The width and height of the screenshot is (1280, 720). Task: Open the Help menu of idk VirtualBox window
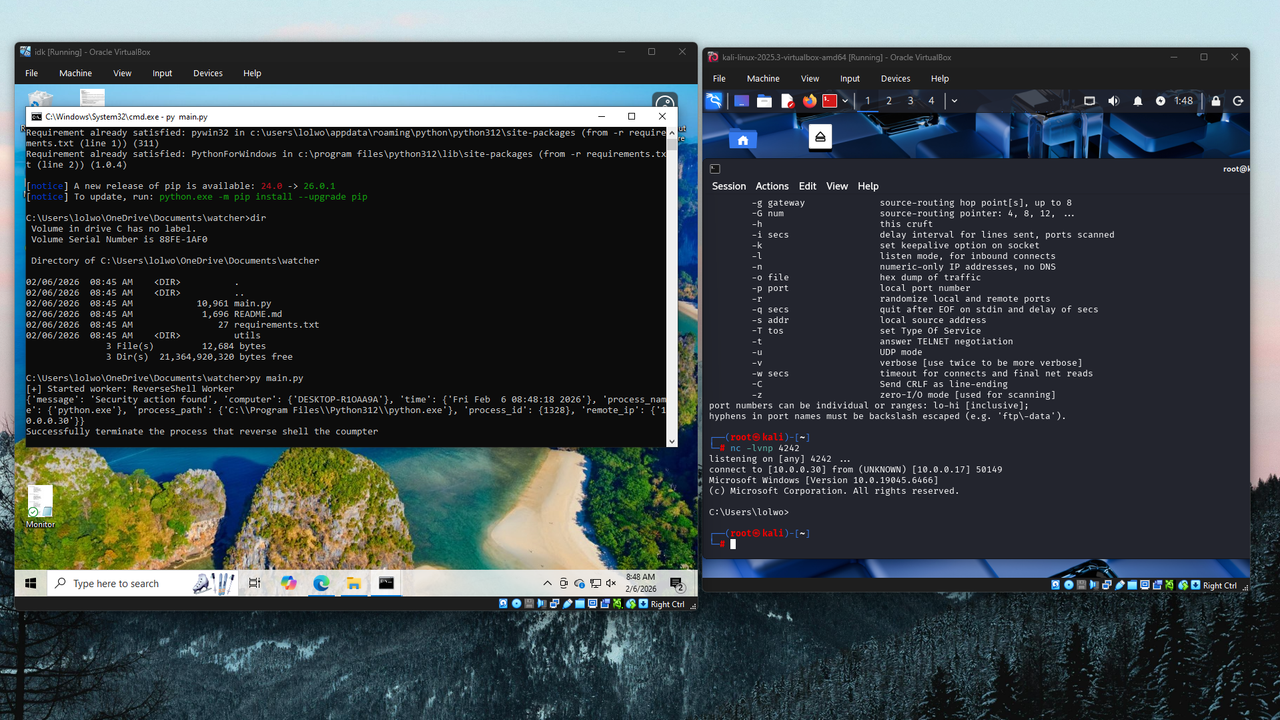pyautogui.click(x=252, y=73)
